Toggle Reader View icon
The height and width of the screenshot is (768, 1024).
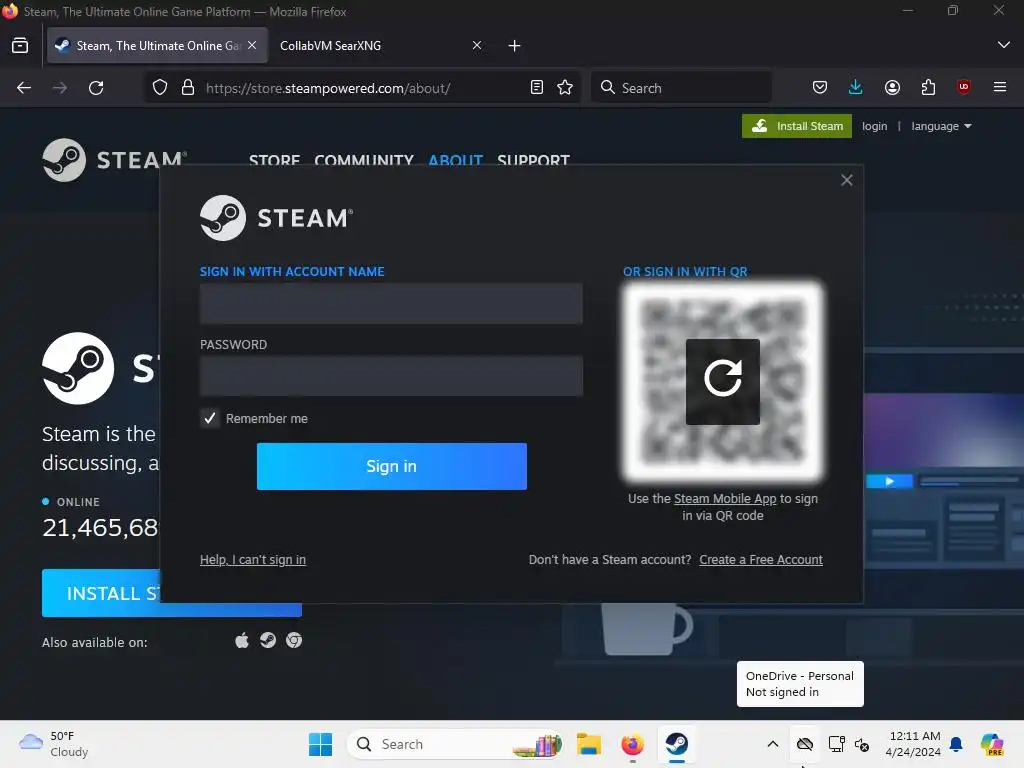tap(537, 88)
